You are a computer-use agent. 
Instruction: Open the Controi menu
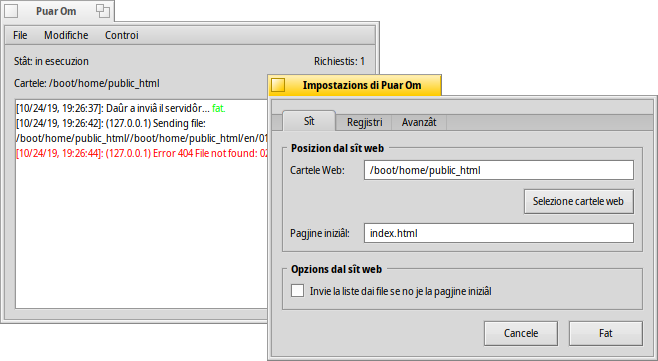point(122,35)
